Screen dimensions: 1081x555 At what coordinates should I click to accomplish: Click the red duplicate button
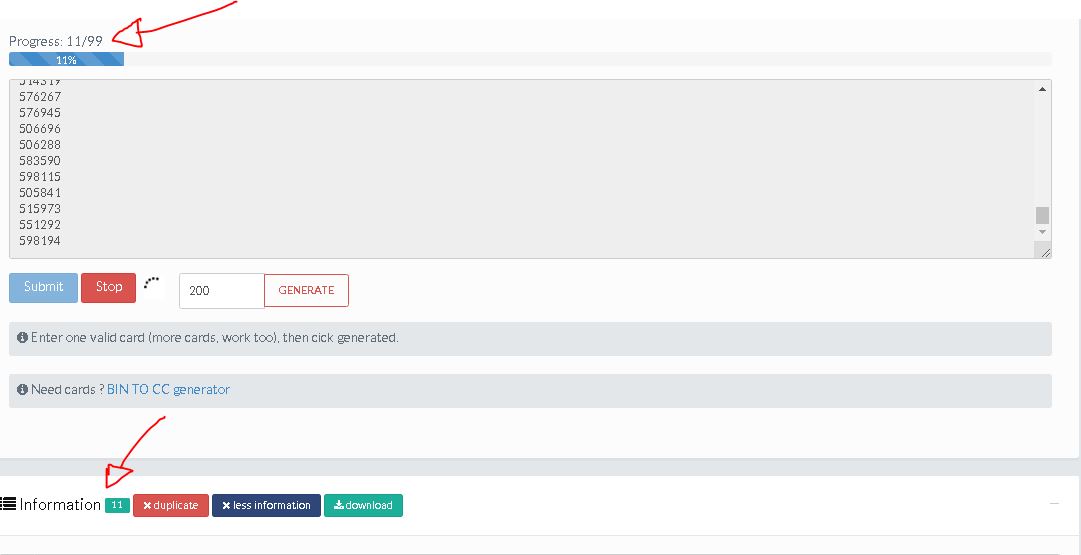point(171,505)
